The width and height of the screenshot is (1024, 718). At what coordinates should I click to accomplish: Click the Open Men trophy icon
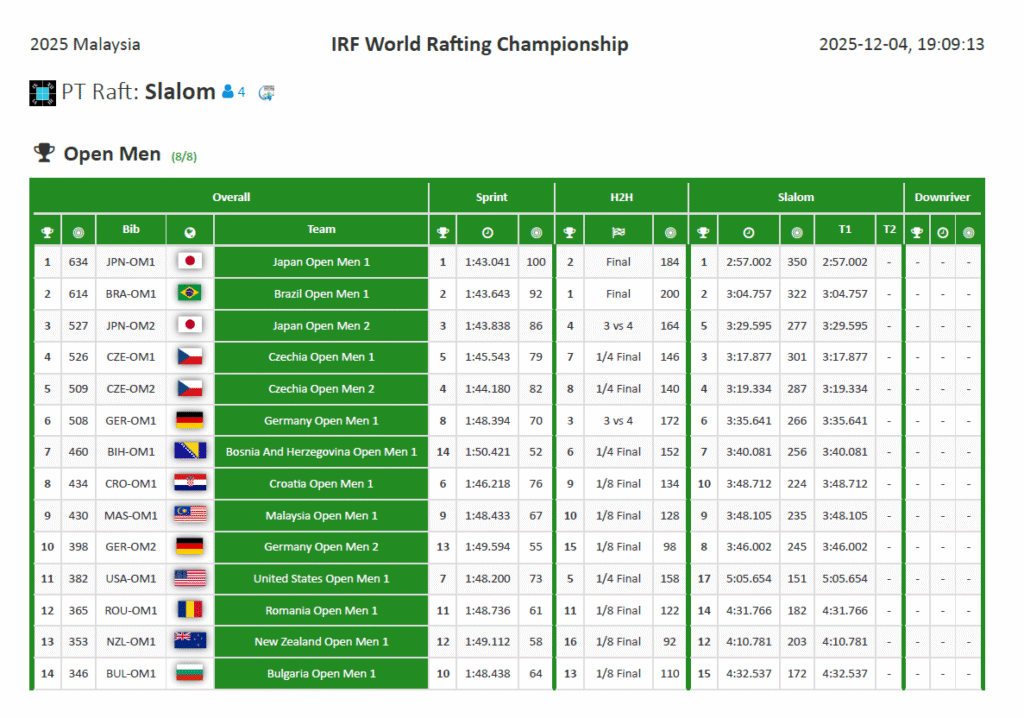[x=44, y=153]
